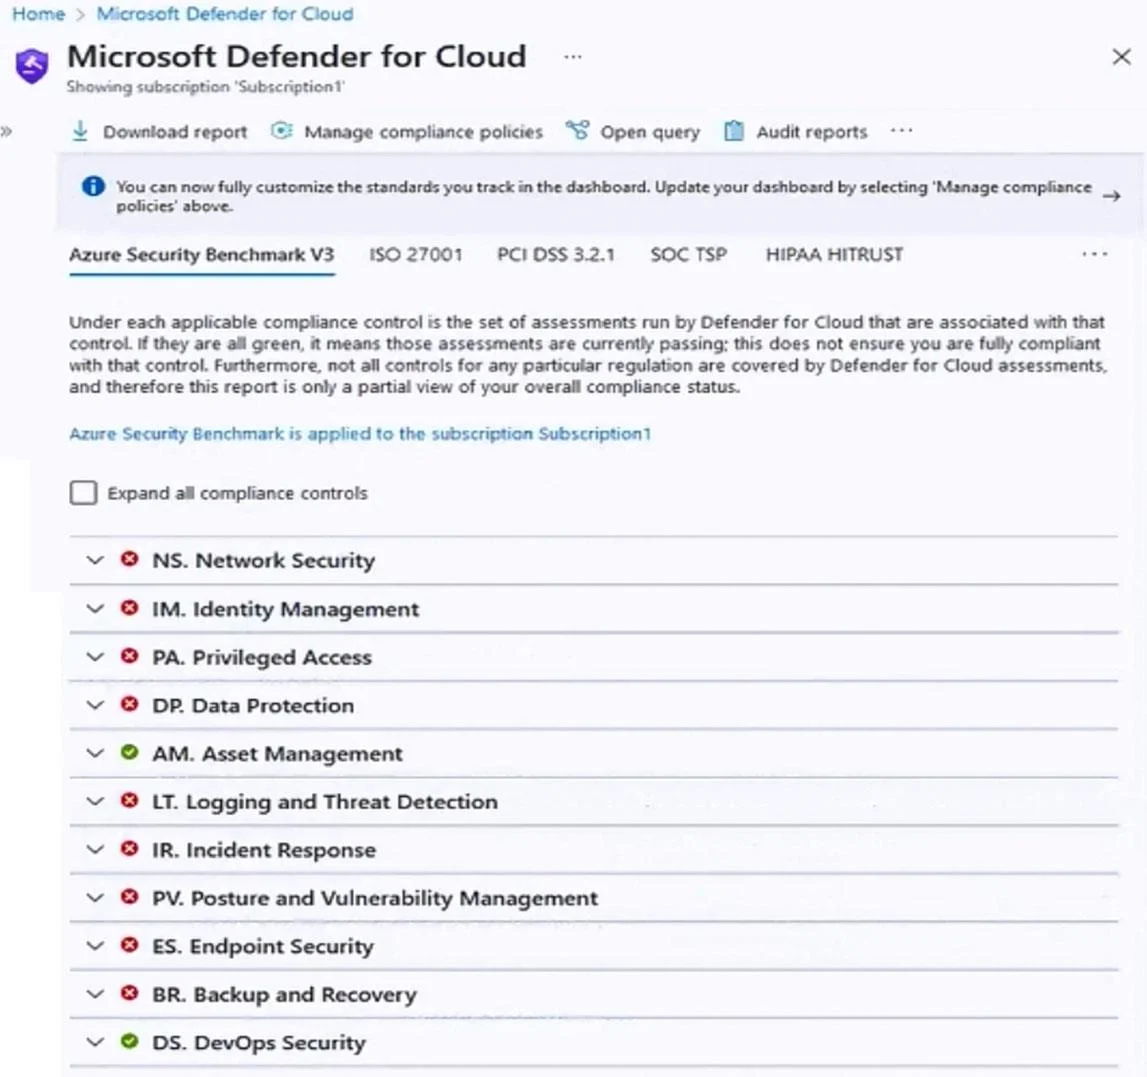
Task: Expand the NS. Network Security control
Action: point(95,560)
